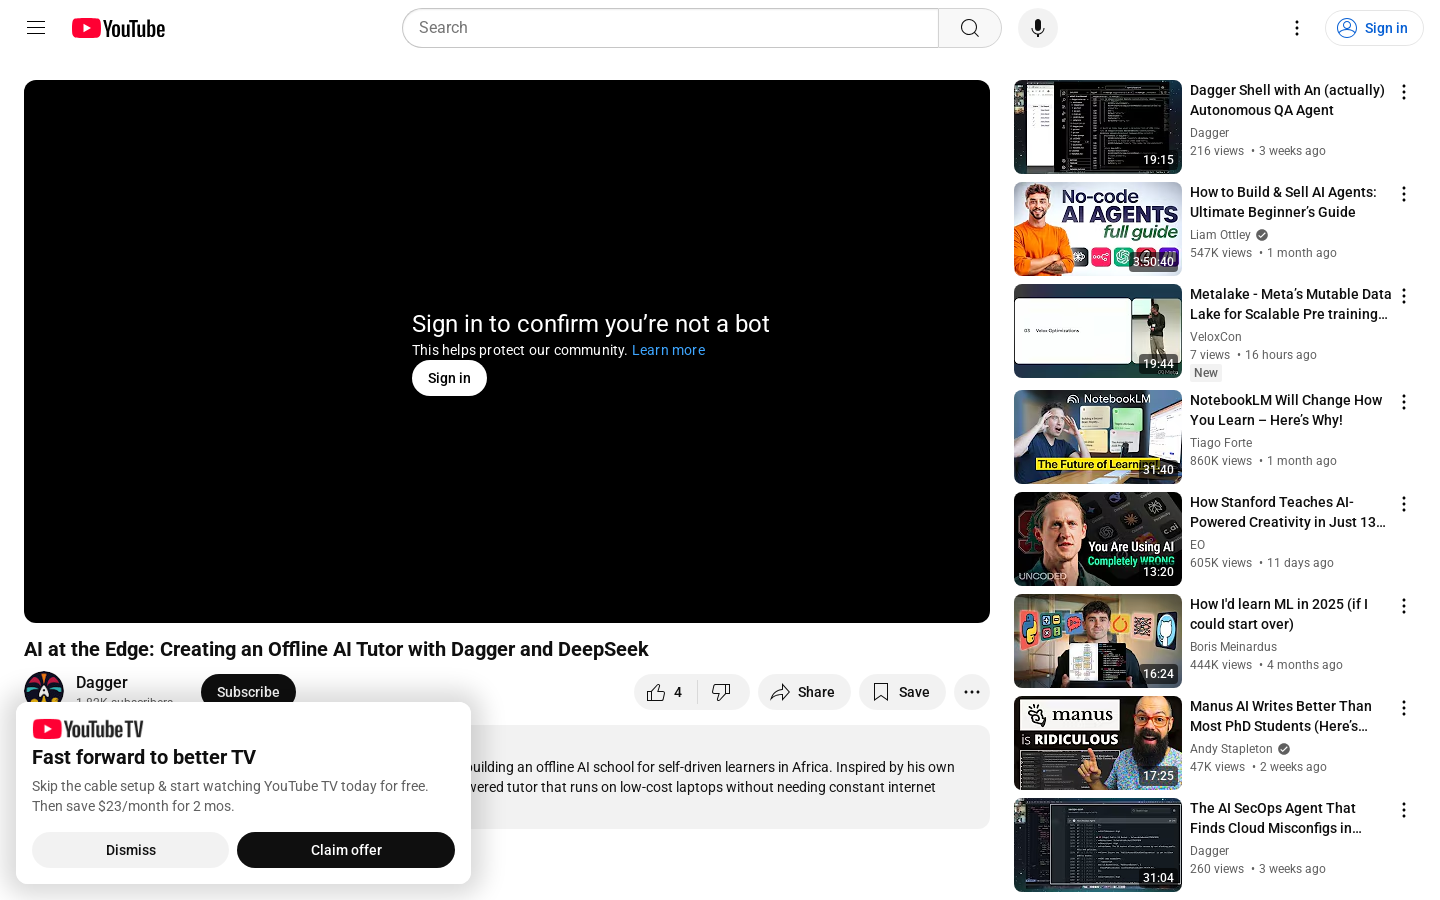Viewport: 1440px width, 900px height.
Task: Open options for the Metalake video
Action: point(1404,296)
